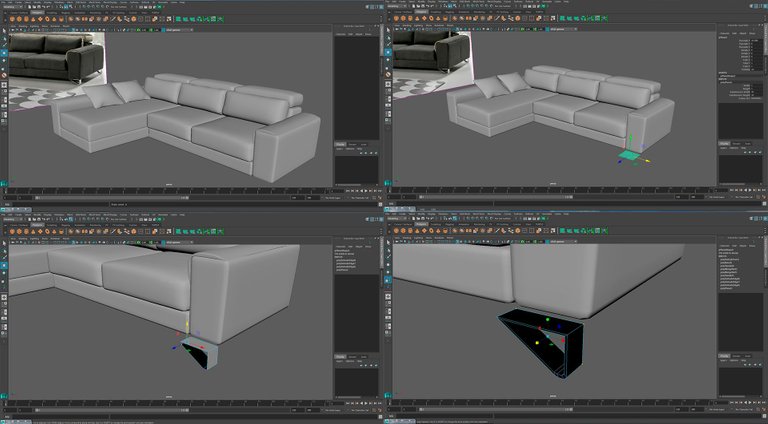Click save scene icon, gizmo-free sofa window status line
Image resolution: width=768 pixels, height=424 pixels.
39,6
